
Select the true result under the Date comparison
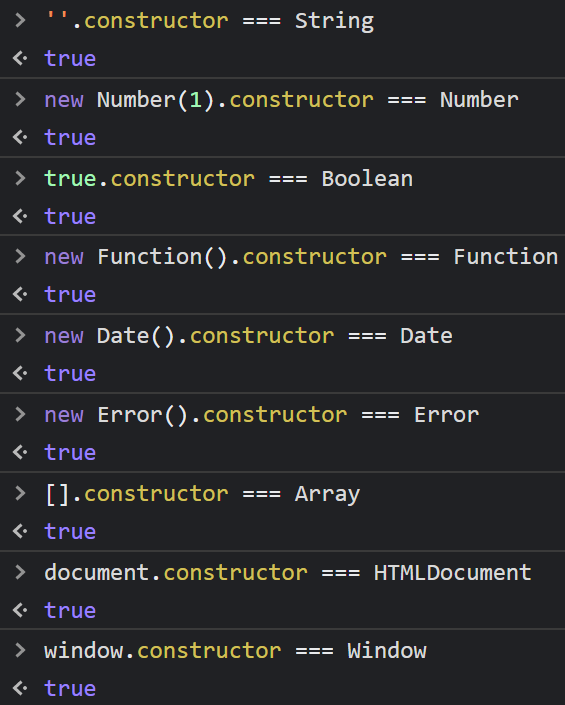click(x=70, y=374)
